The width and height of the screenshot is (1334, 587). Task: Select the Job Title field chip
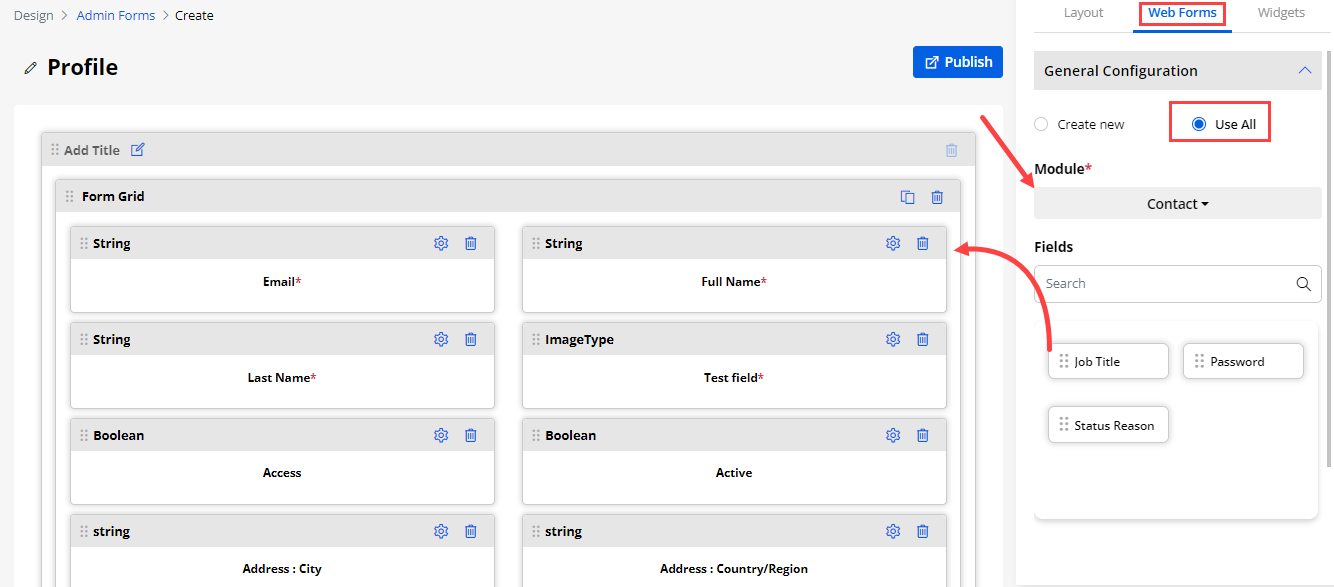pyautogui.click(x=1108, y=362)
